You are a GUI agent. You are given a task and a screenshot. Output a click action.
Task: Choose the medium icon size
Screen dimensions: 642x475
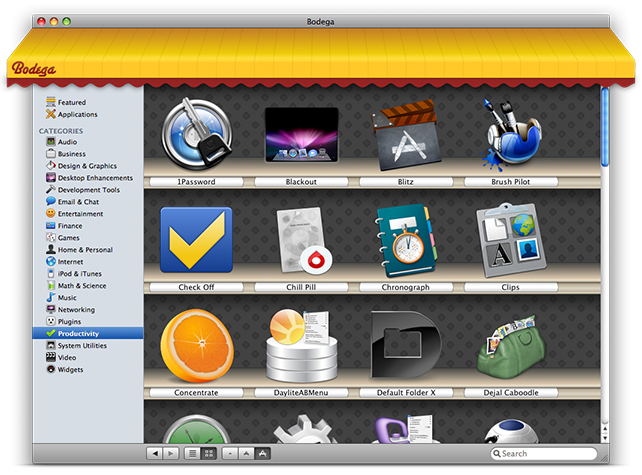pos(246,454)
